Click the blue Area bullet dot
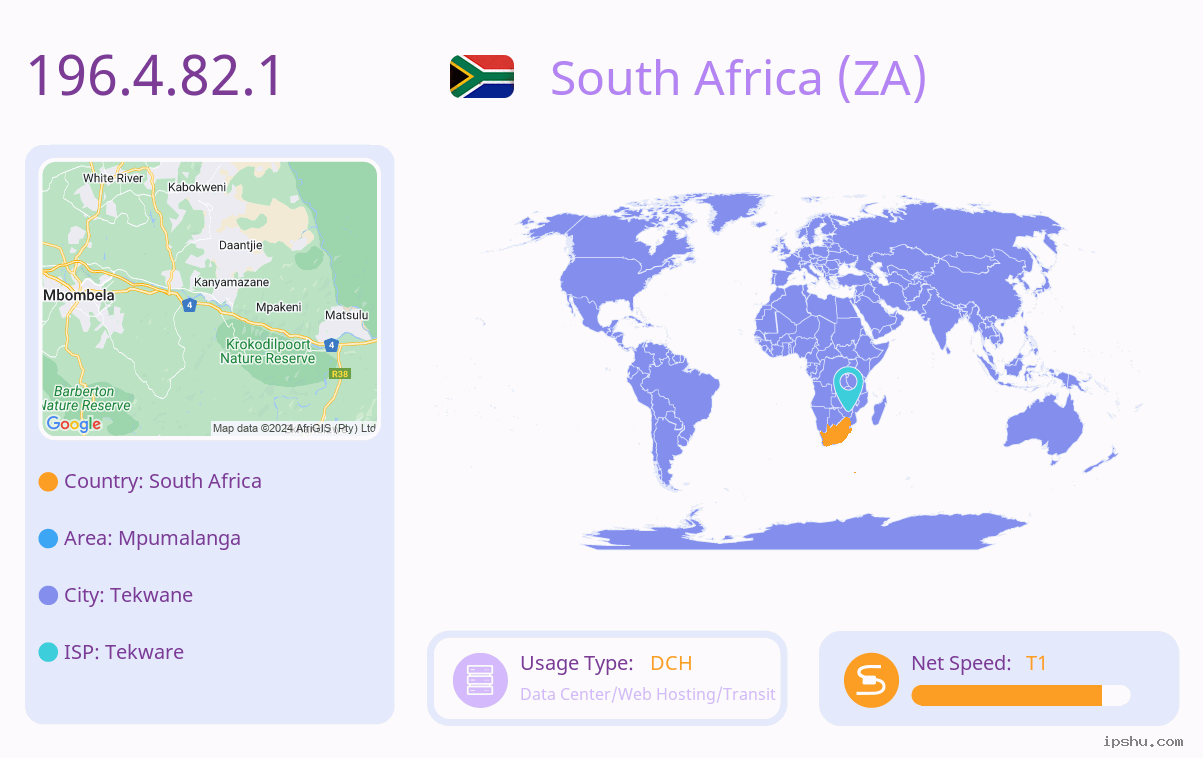Image resolution: width=1203 pixels, height=758 pixels. 48,539
